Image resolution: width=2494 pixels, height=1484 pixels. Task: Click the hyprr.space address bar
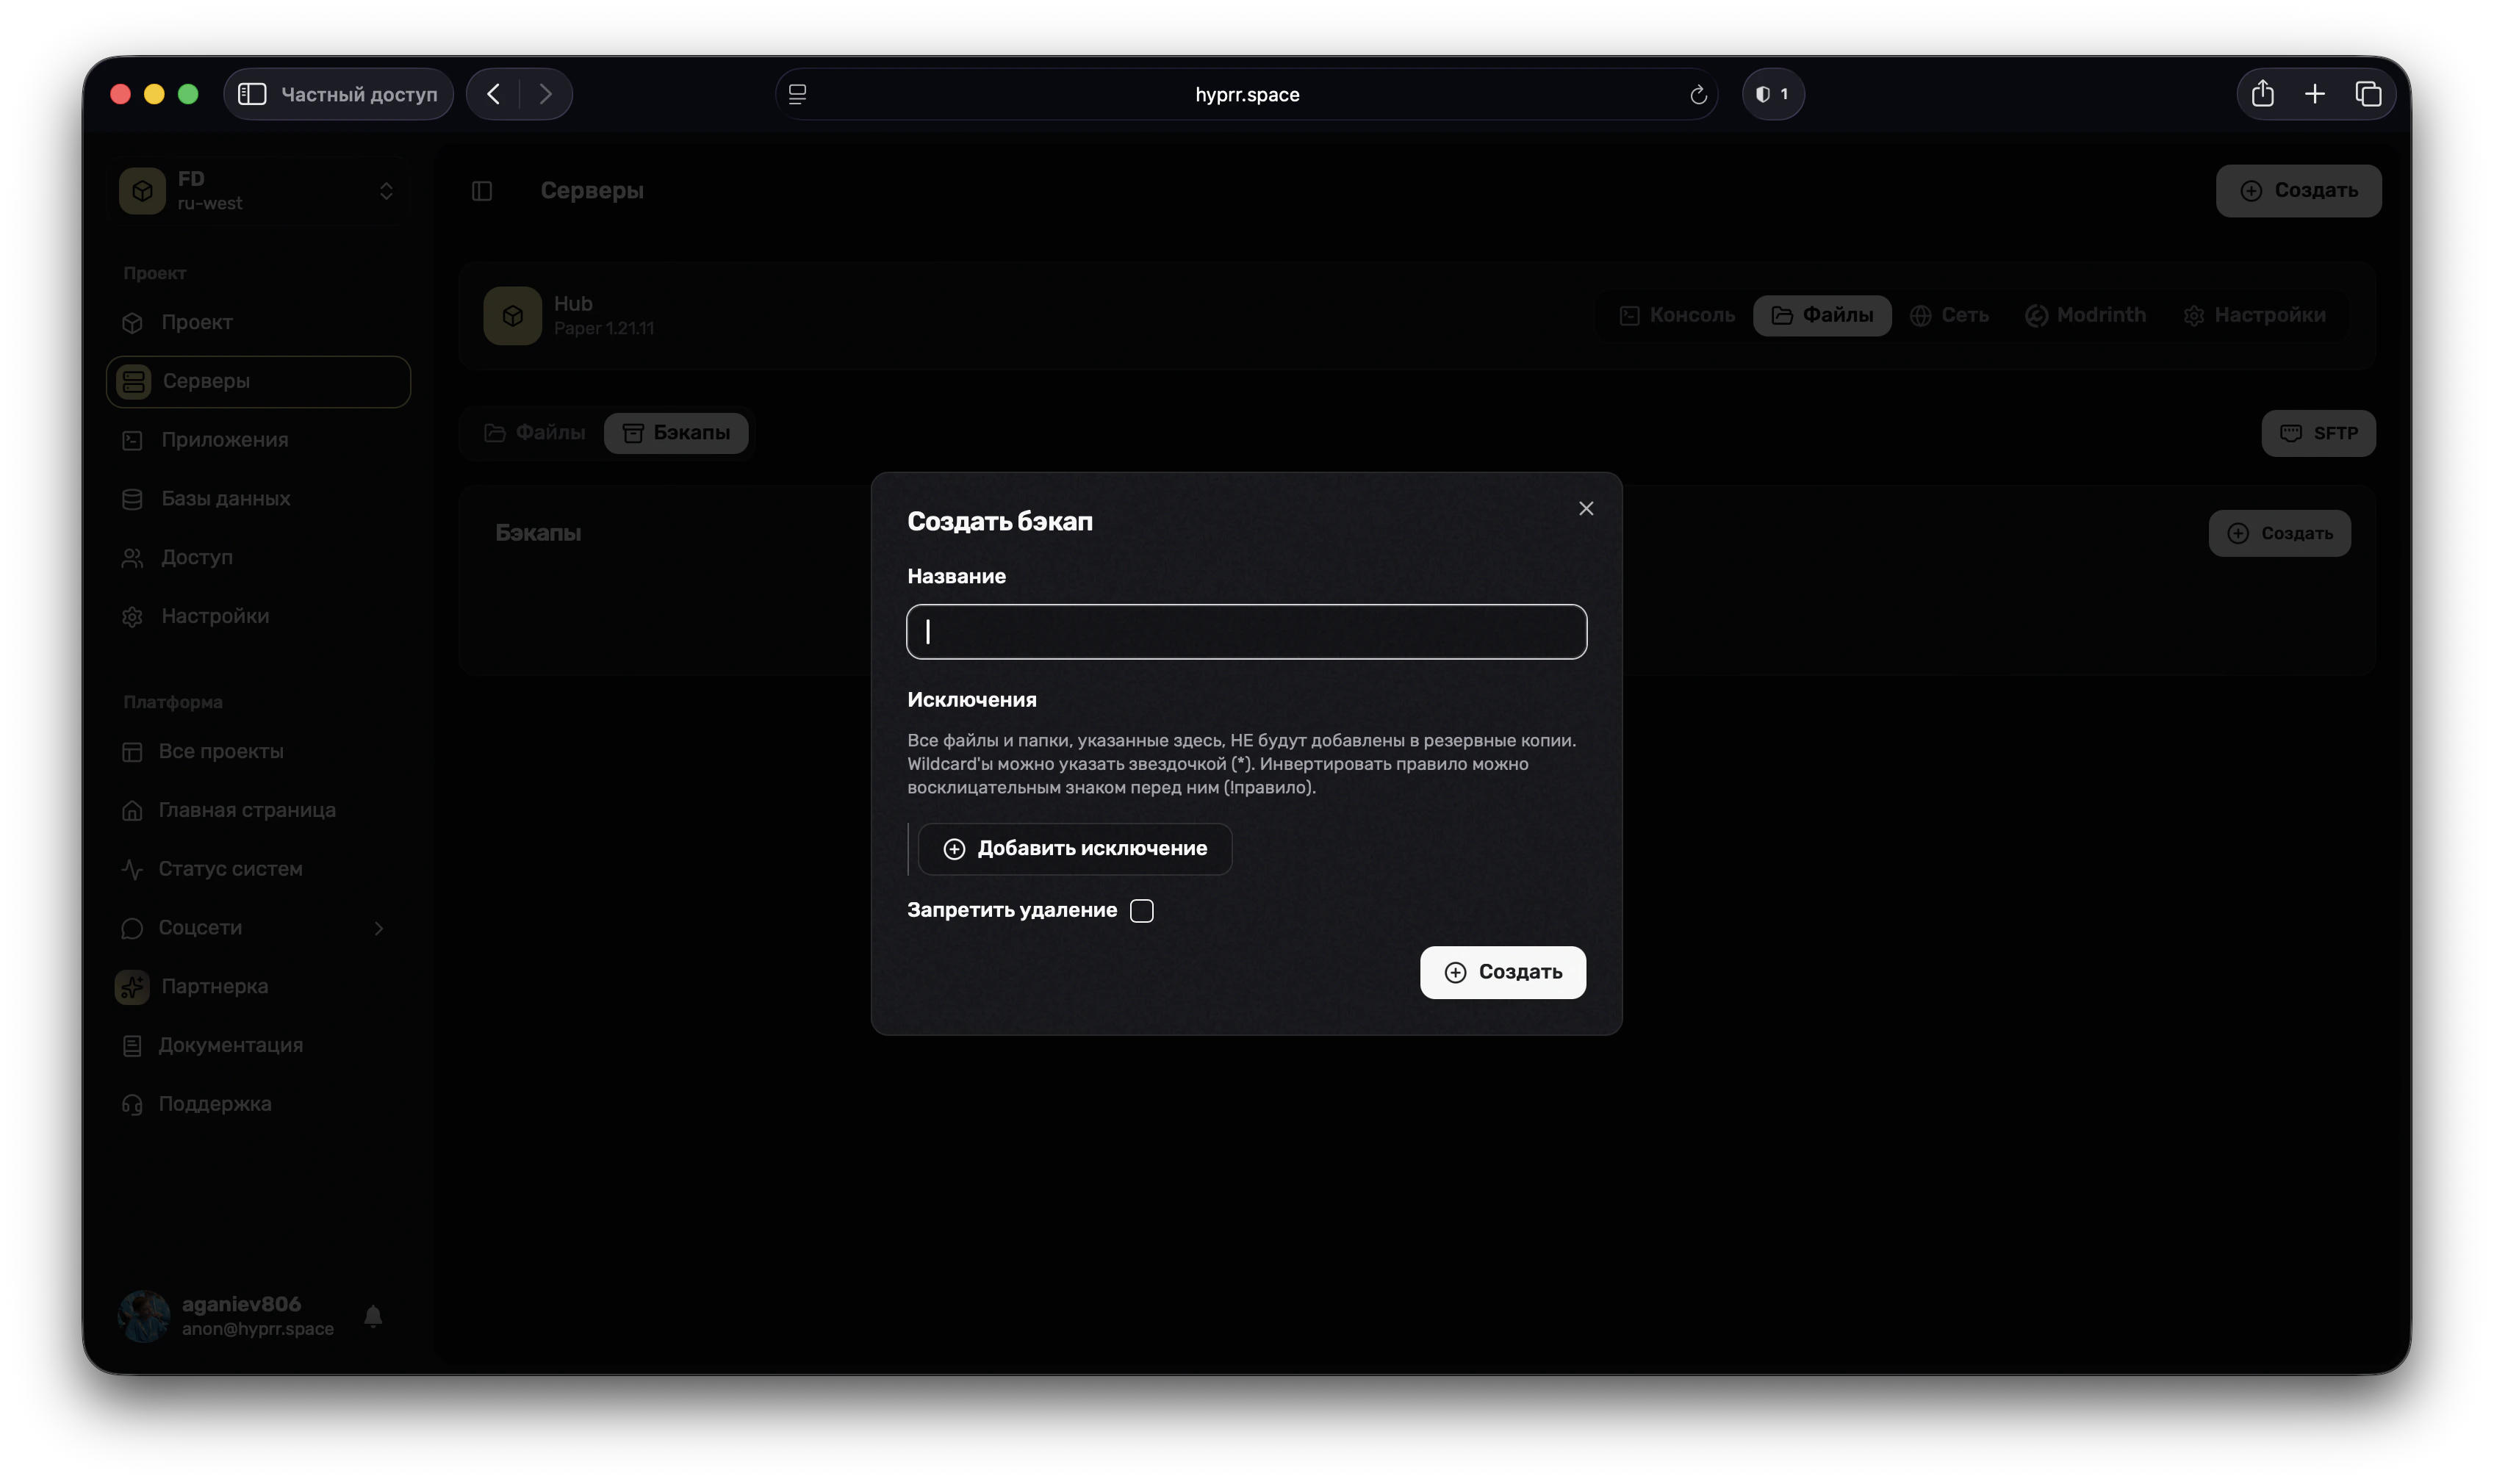point(1246,94)
